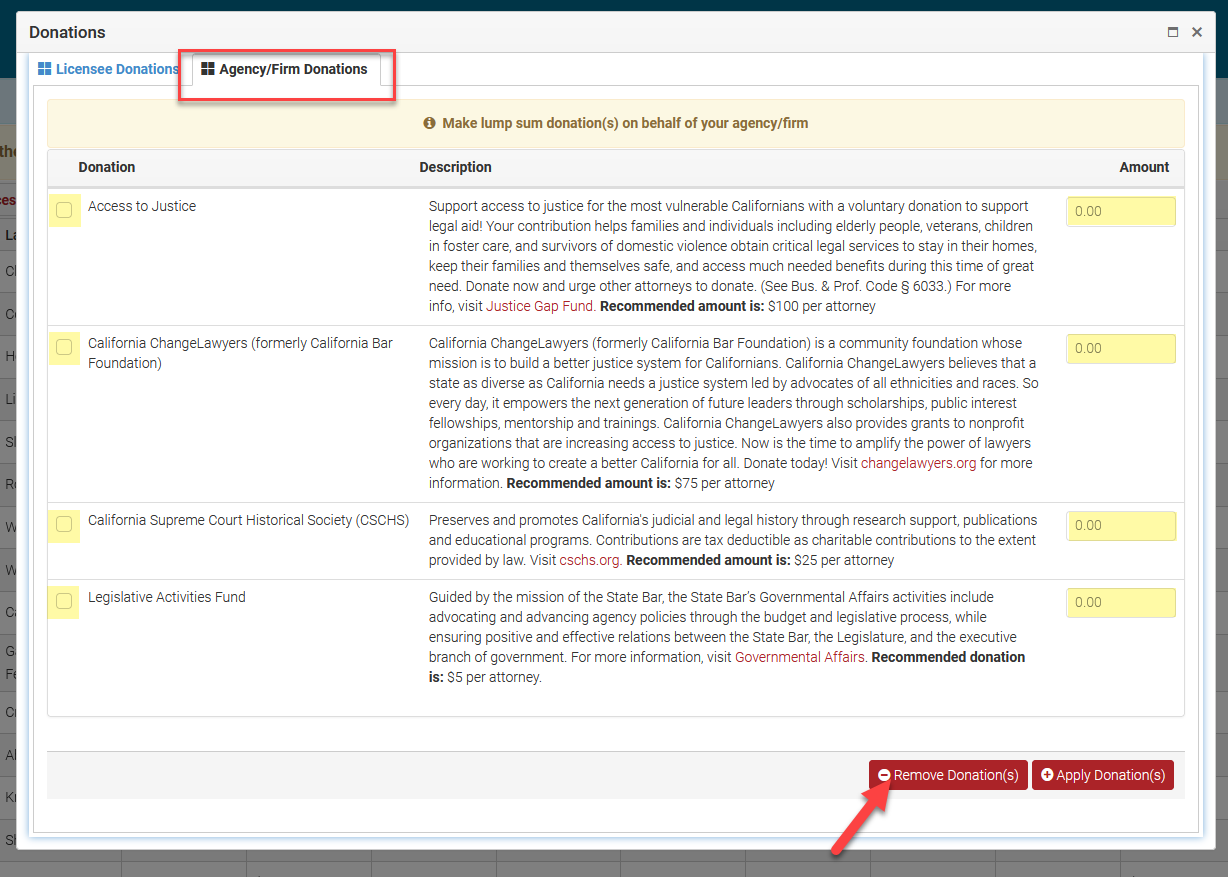Focus the California ChangeLawyers amount field
Image resolution: width=1228 pixels, height=877 pixels.
tap(1121, 349)
